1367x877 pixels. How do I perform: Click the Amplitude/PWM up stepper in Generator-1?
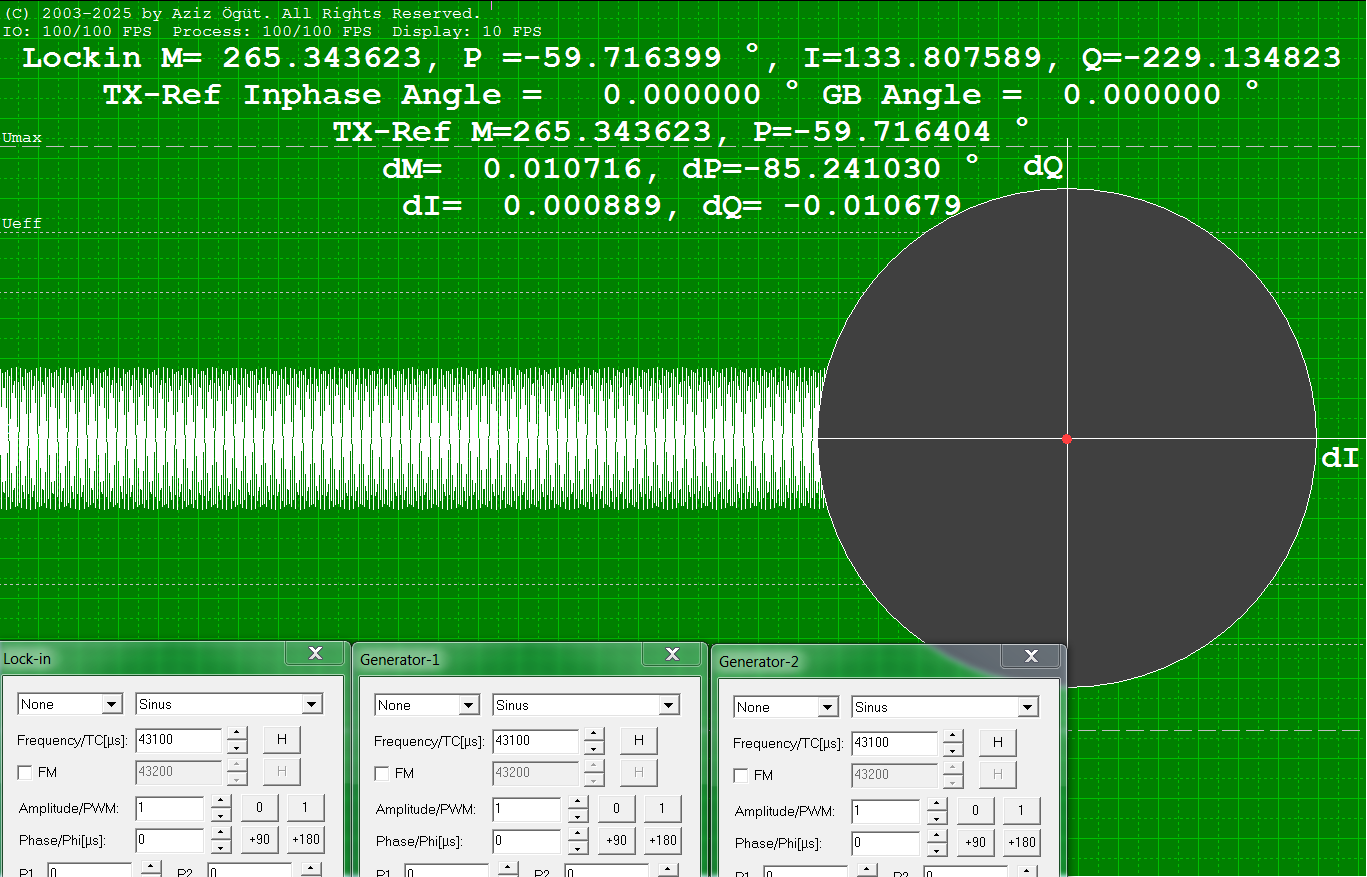click(x=577, y=803)
